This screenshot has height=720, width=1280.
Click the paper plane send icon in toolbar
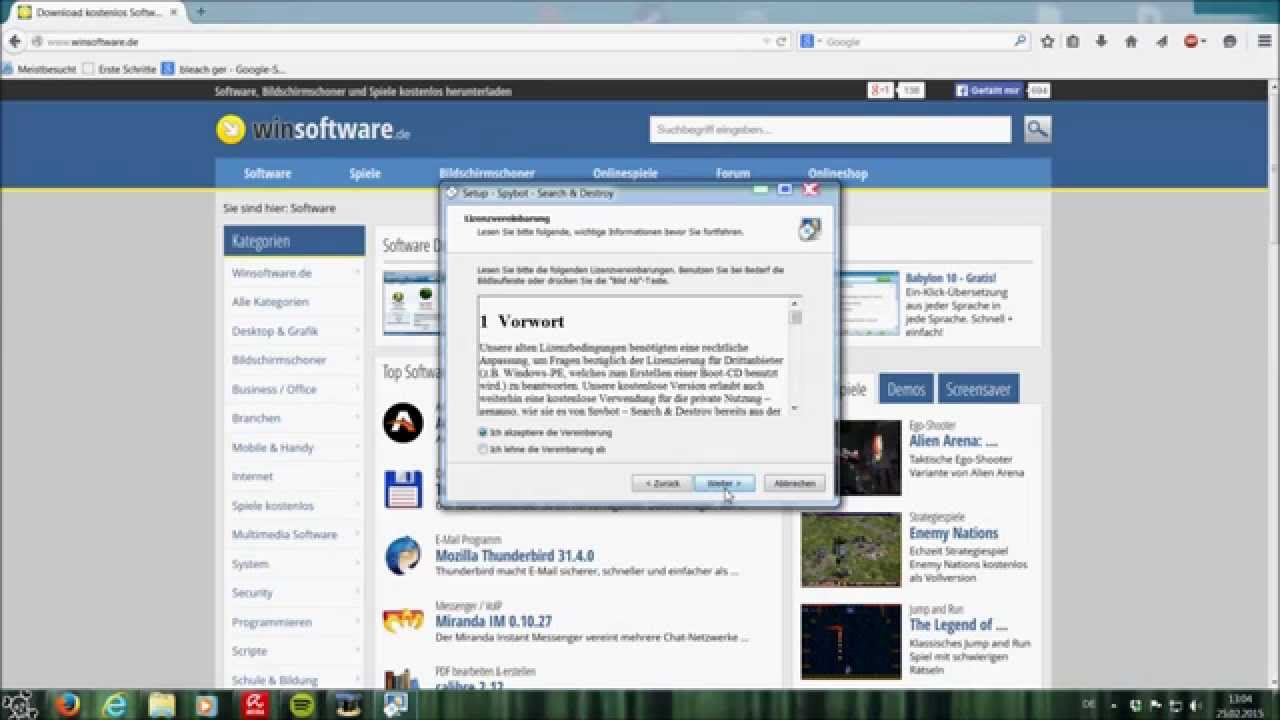[x=1161, y=42]
